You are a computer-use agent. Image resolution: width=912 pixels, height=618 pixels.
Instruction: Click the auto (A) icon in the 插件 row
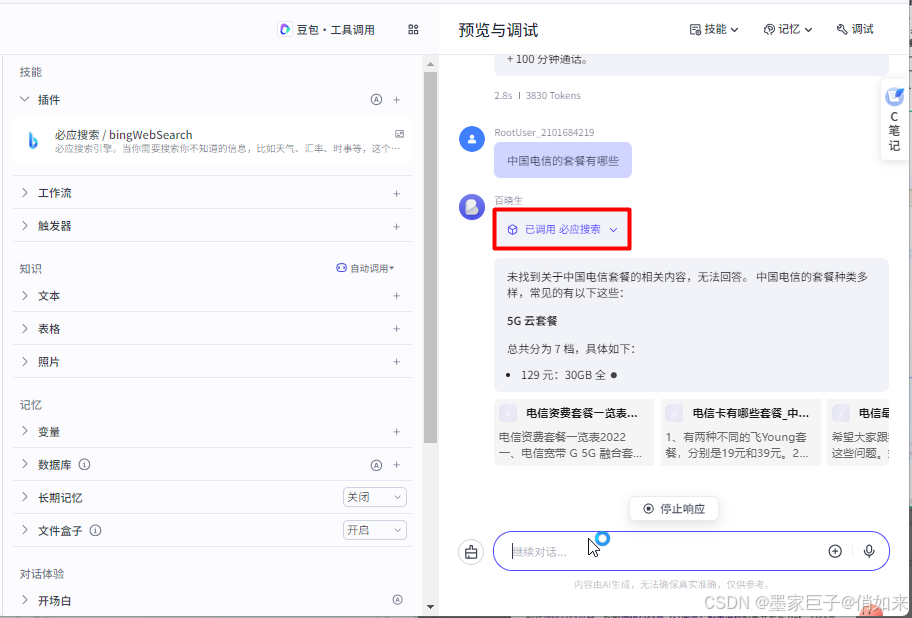(x=376, y=100)
